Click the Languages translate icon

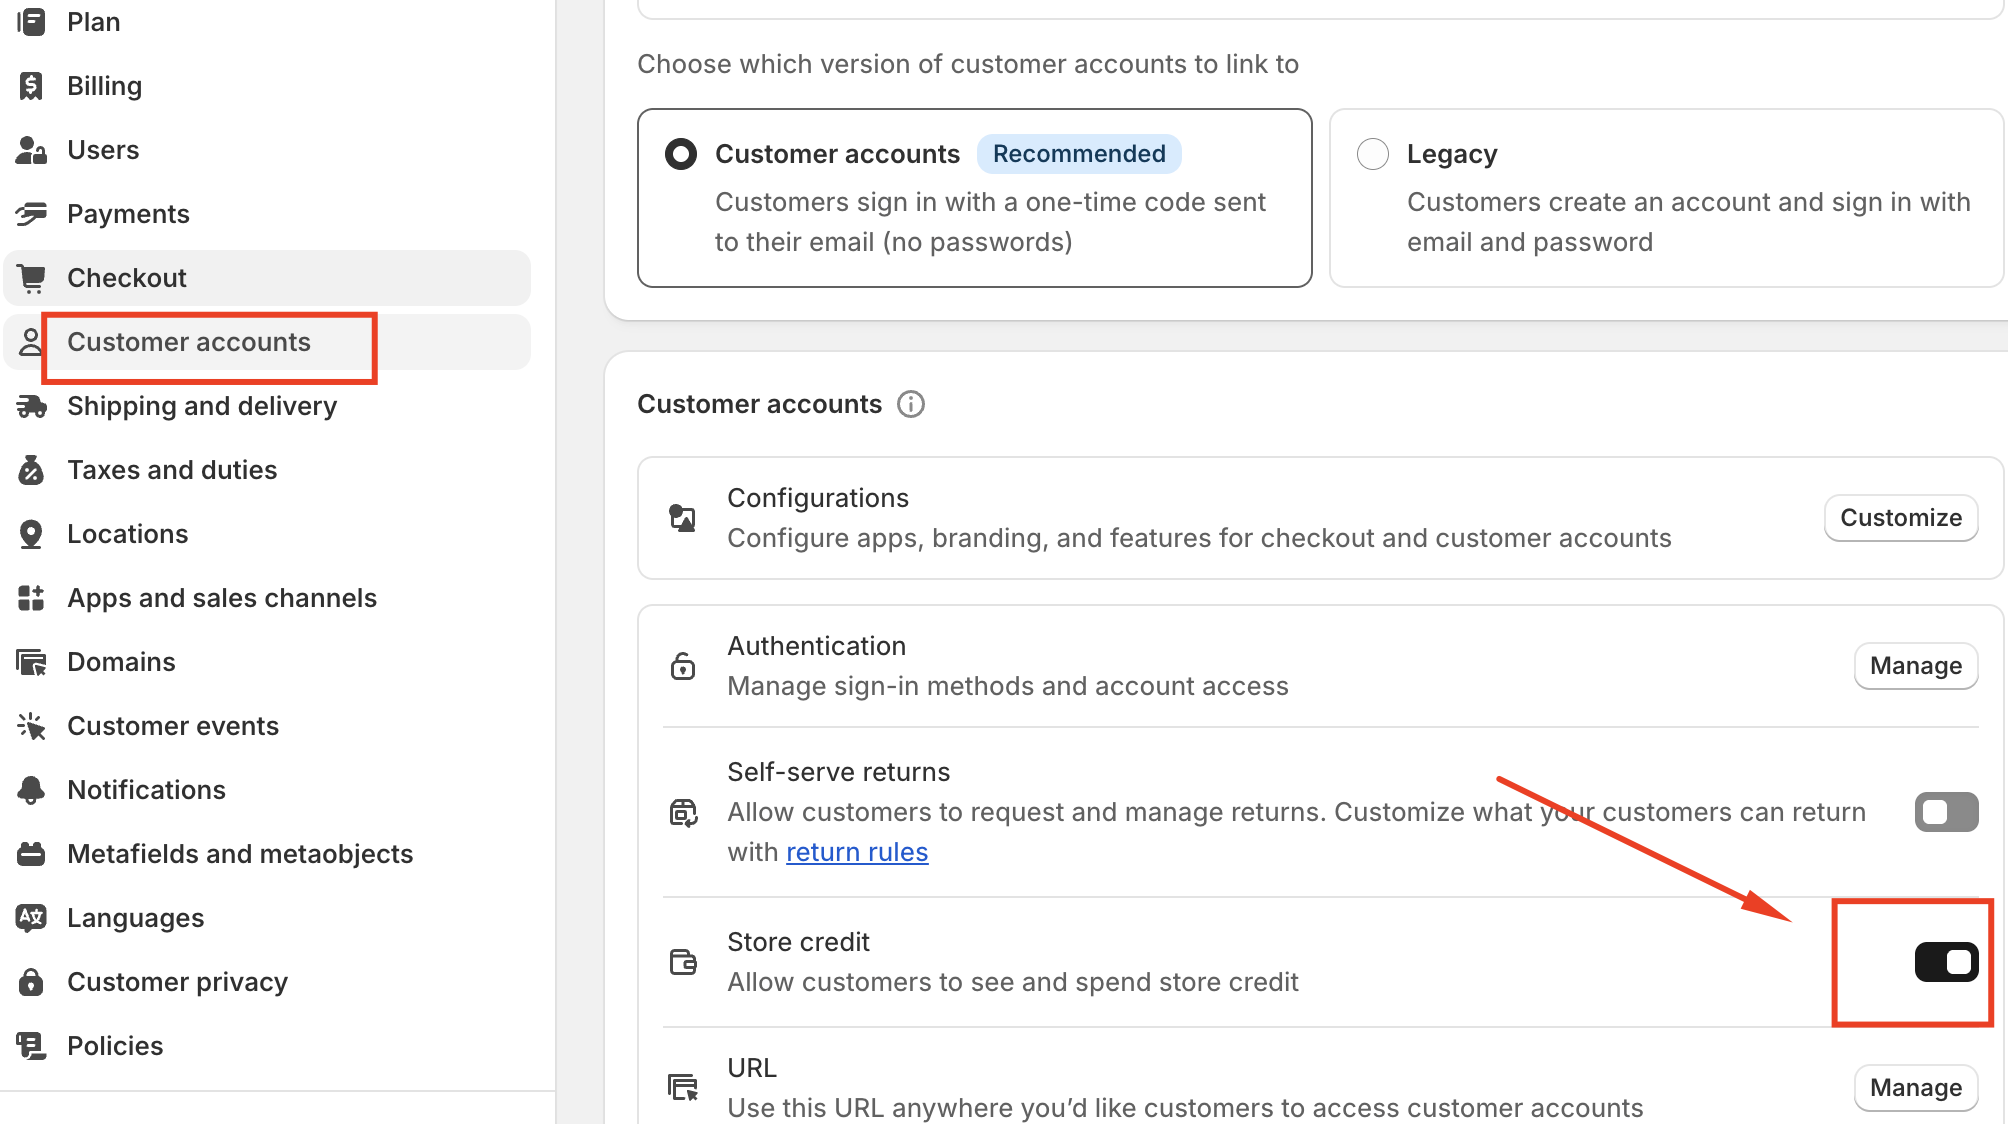click(31, 918)
